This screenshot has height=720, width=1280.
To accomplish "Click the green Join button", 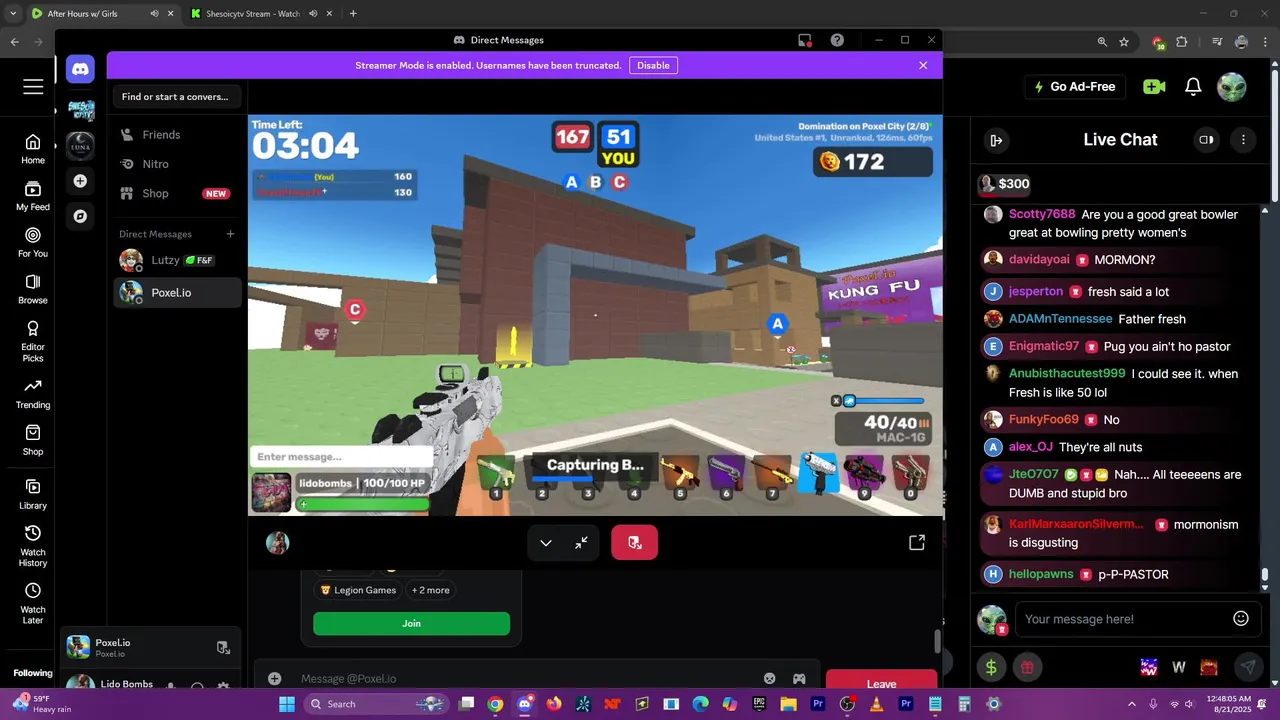I will tap(411, 623).
